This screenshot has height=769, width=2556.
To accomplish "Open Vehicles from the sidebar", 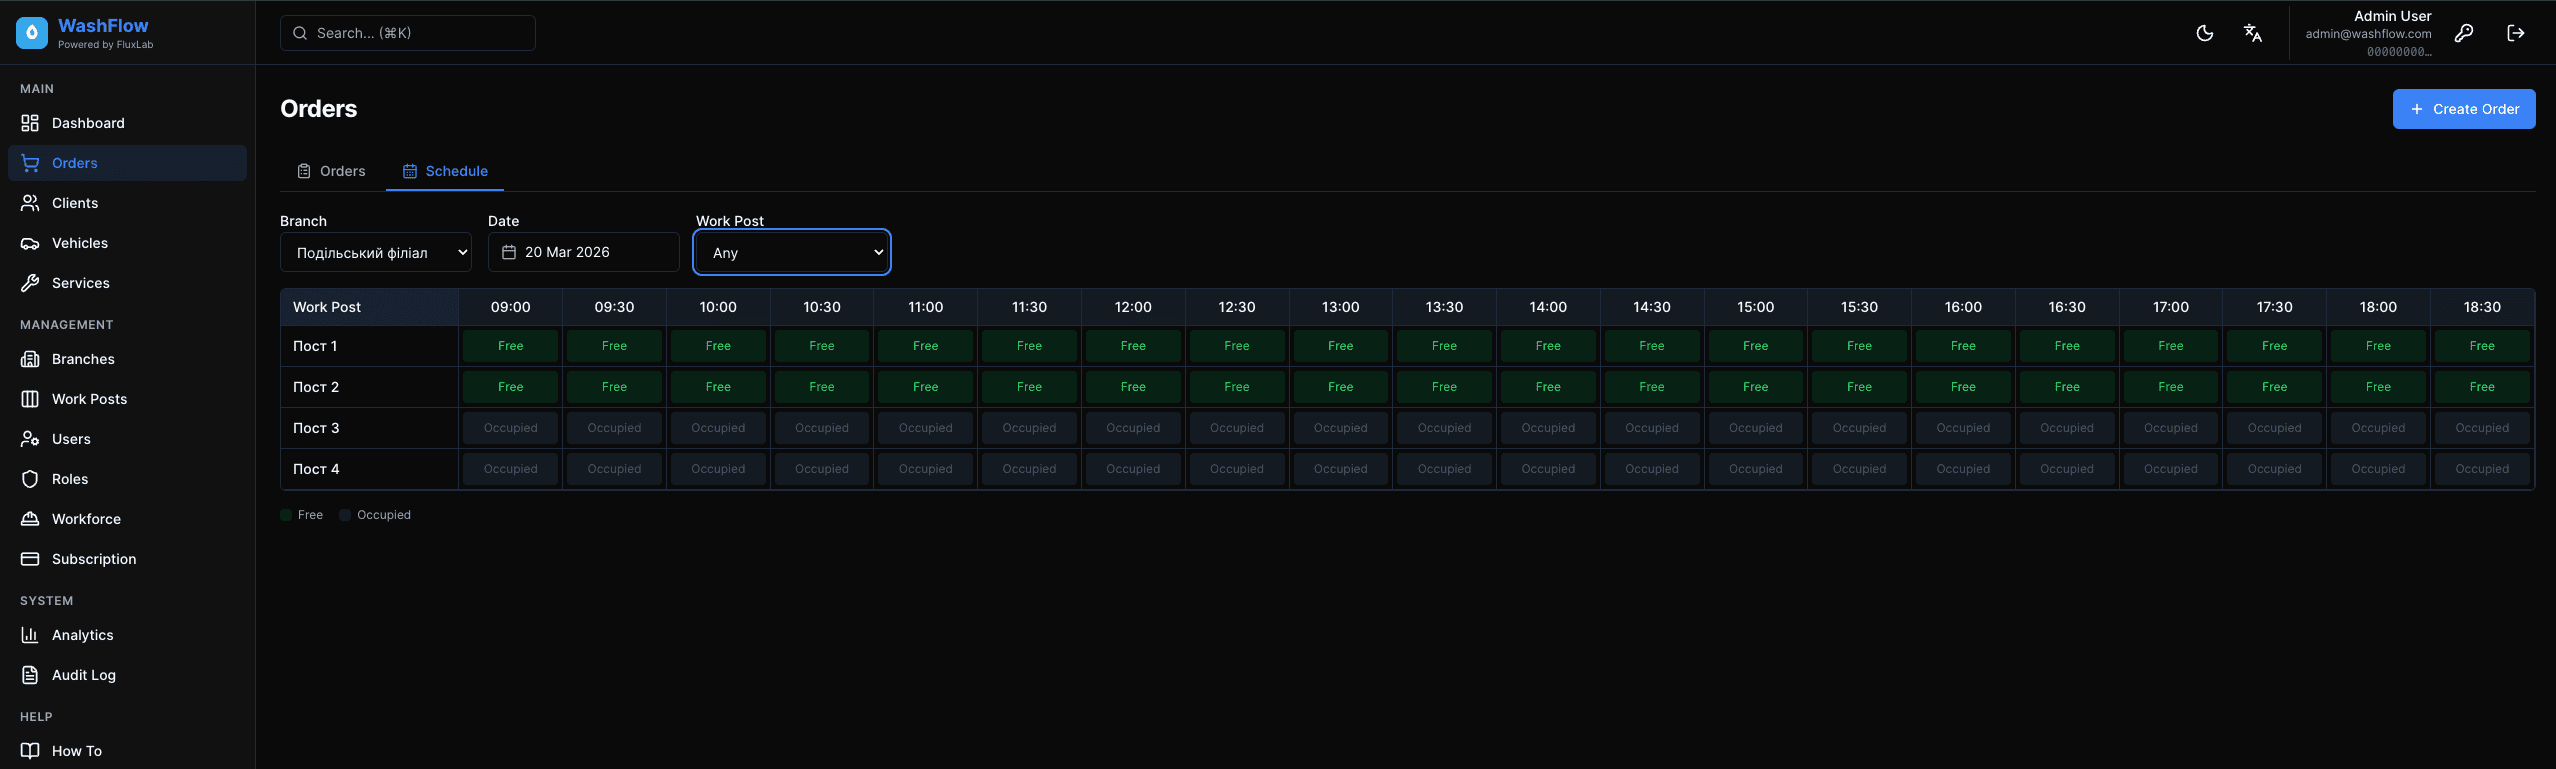I will pos(80,243).
